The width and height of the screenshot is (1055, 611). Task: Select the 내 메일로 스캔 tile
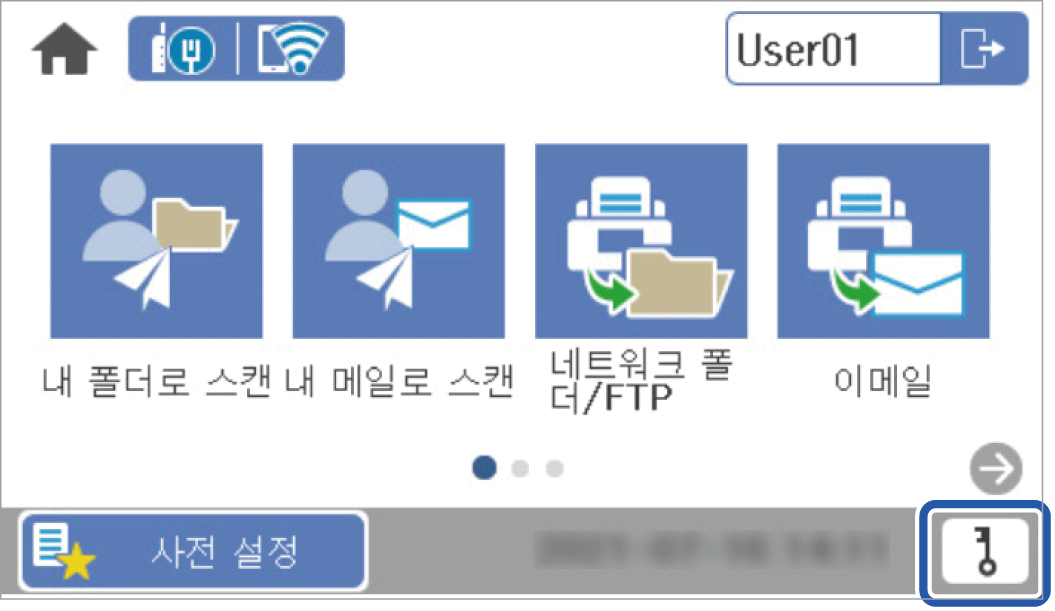pyautogui.click(x=399, y=241)
